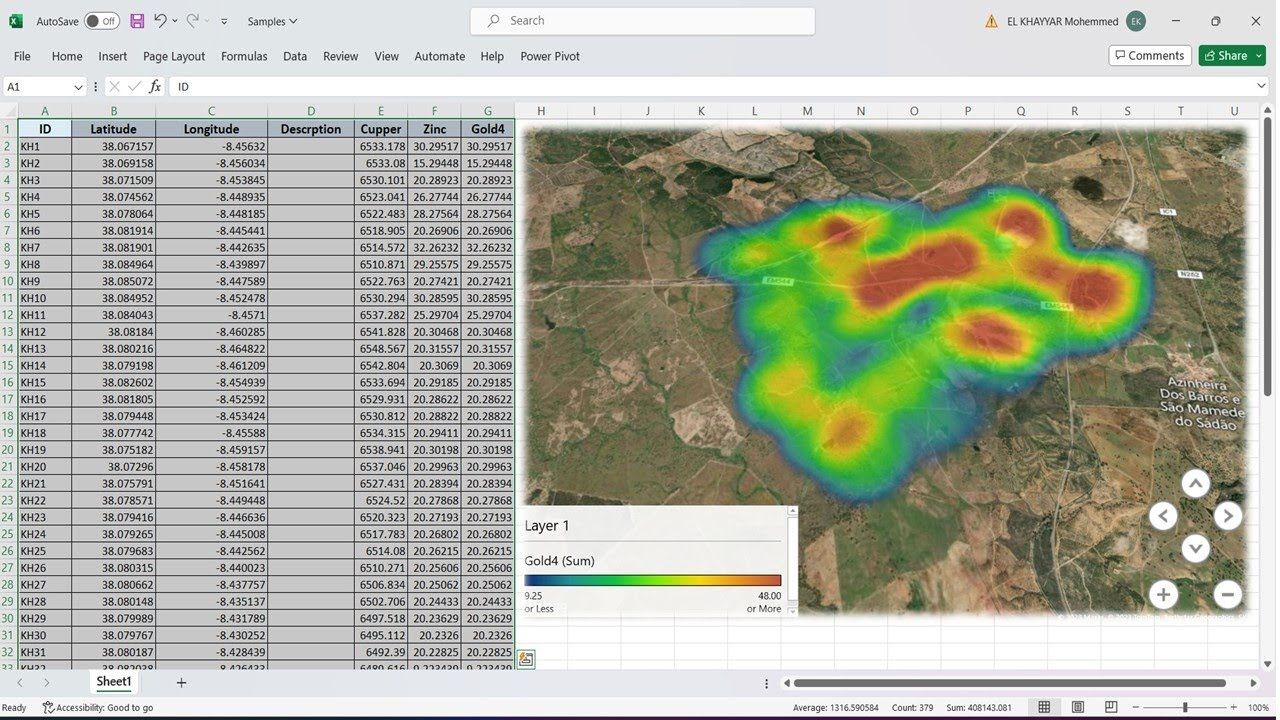
Task: Open the Insert Function dialog via fx icon
Action: pyautogui.click(x=155, y=86)
